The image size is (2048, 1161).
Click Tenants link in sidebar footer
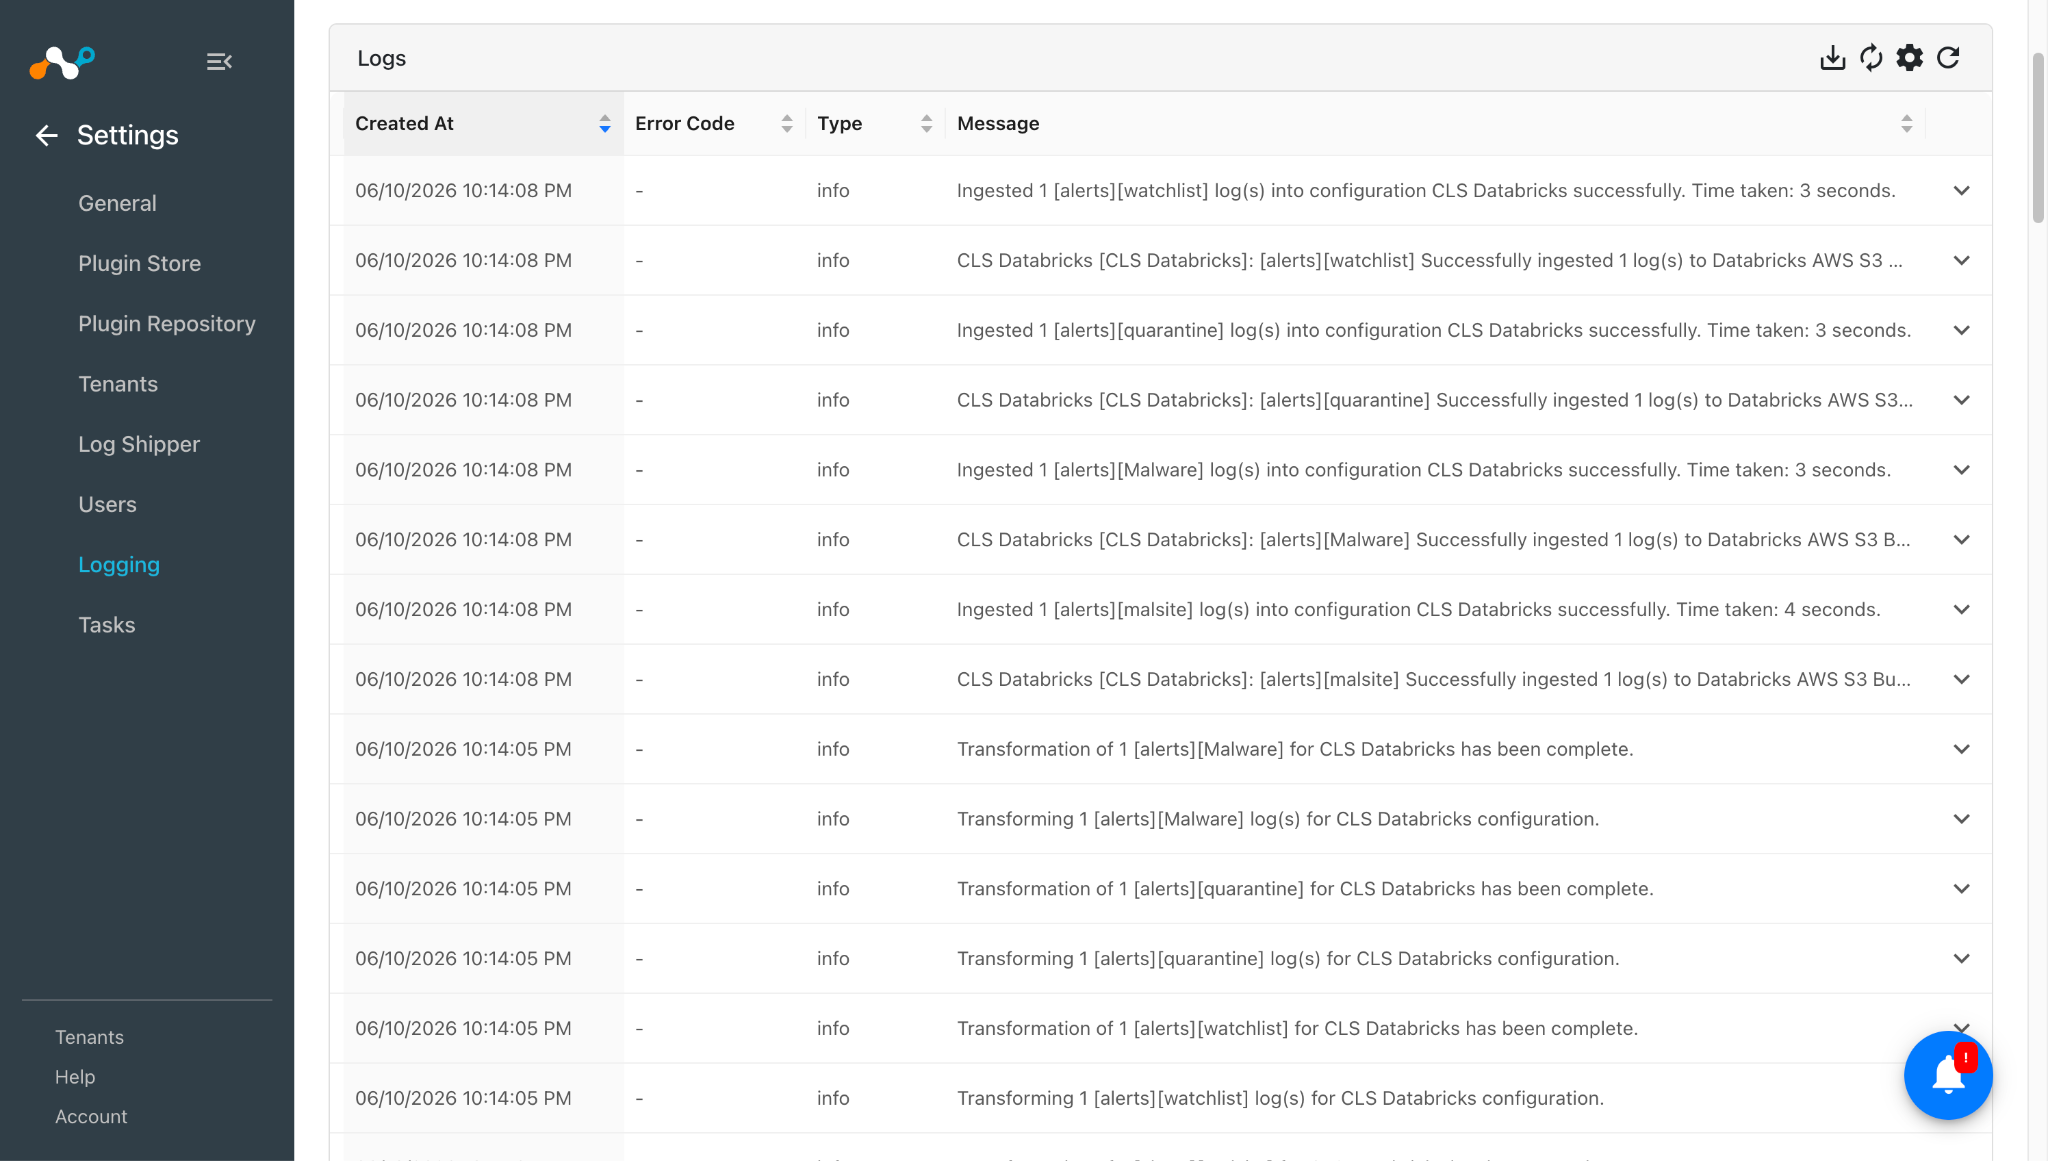pyautogui.click(x=89, y=1037)
